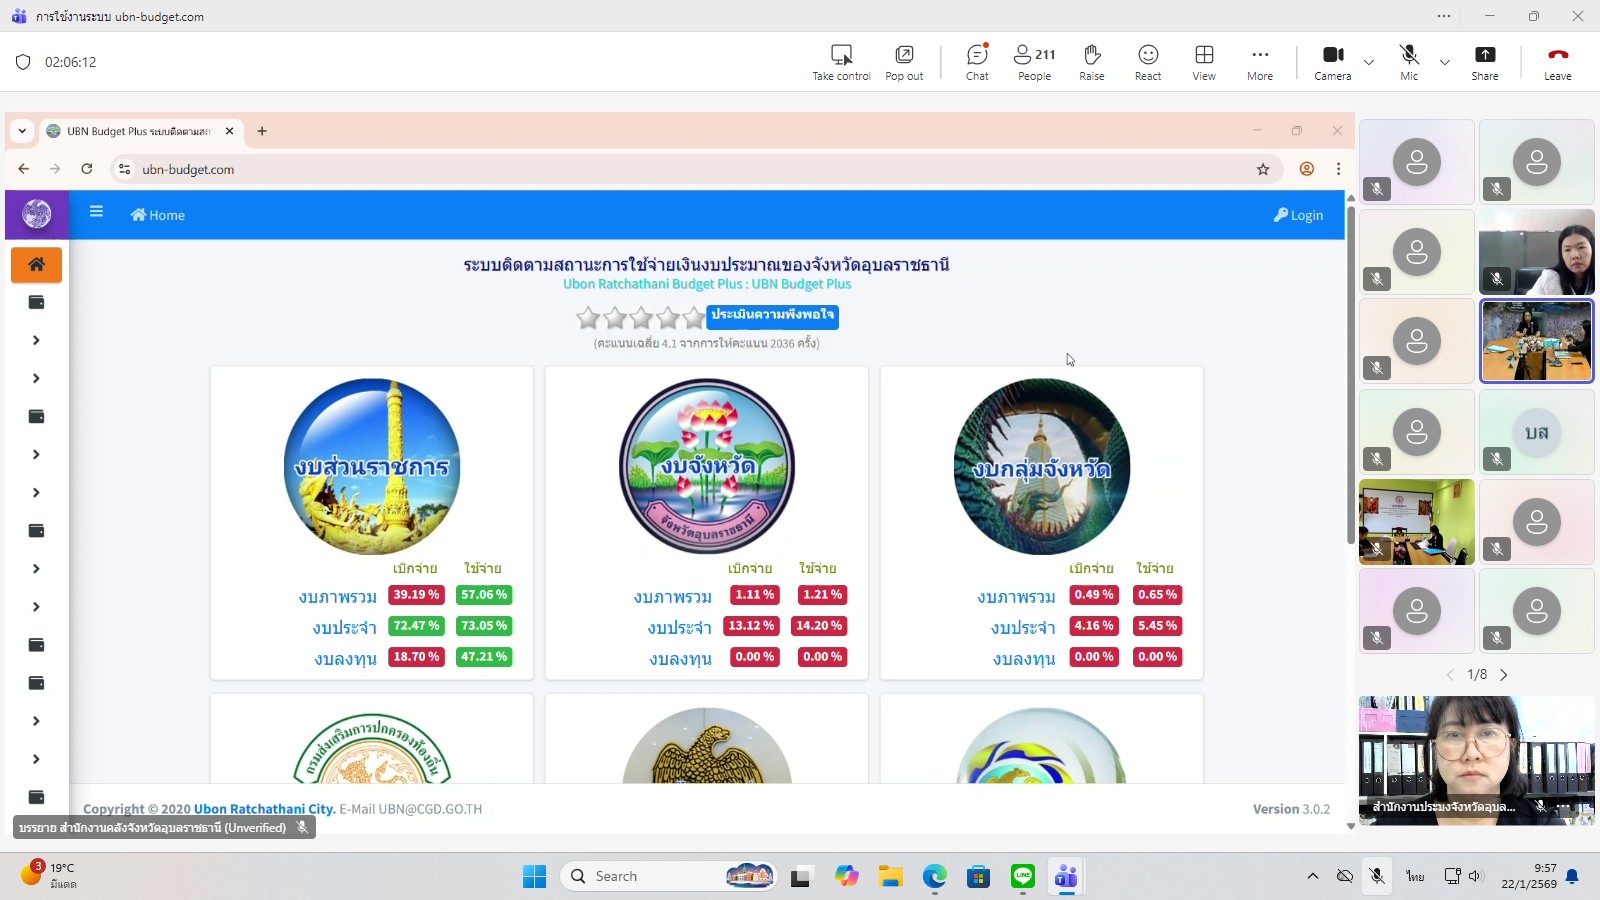Toggle mic mute in Windows system tray

(x=1377, y=876)
